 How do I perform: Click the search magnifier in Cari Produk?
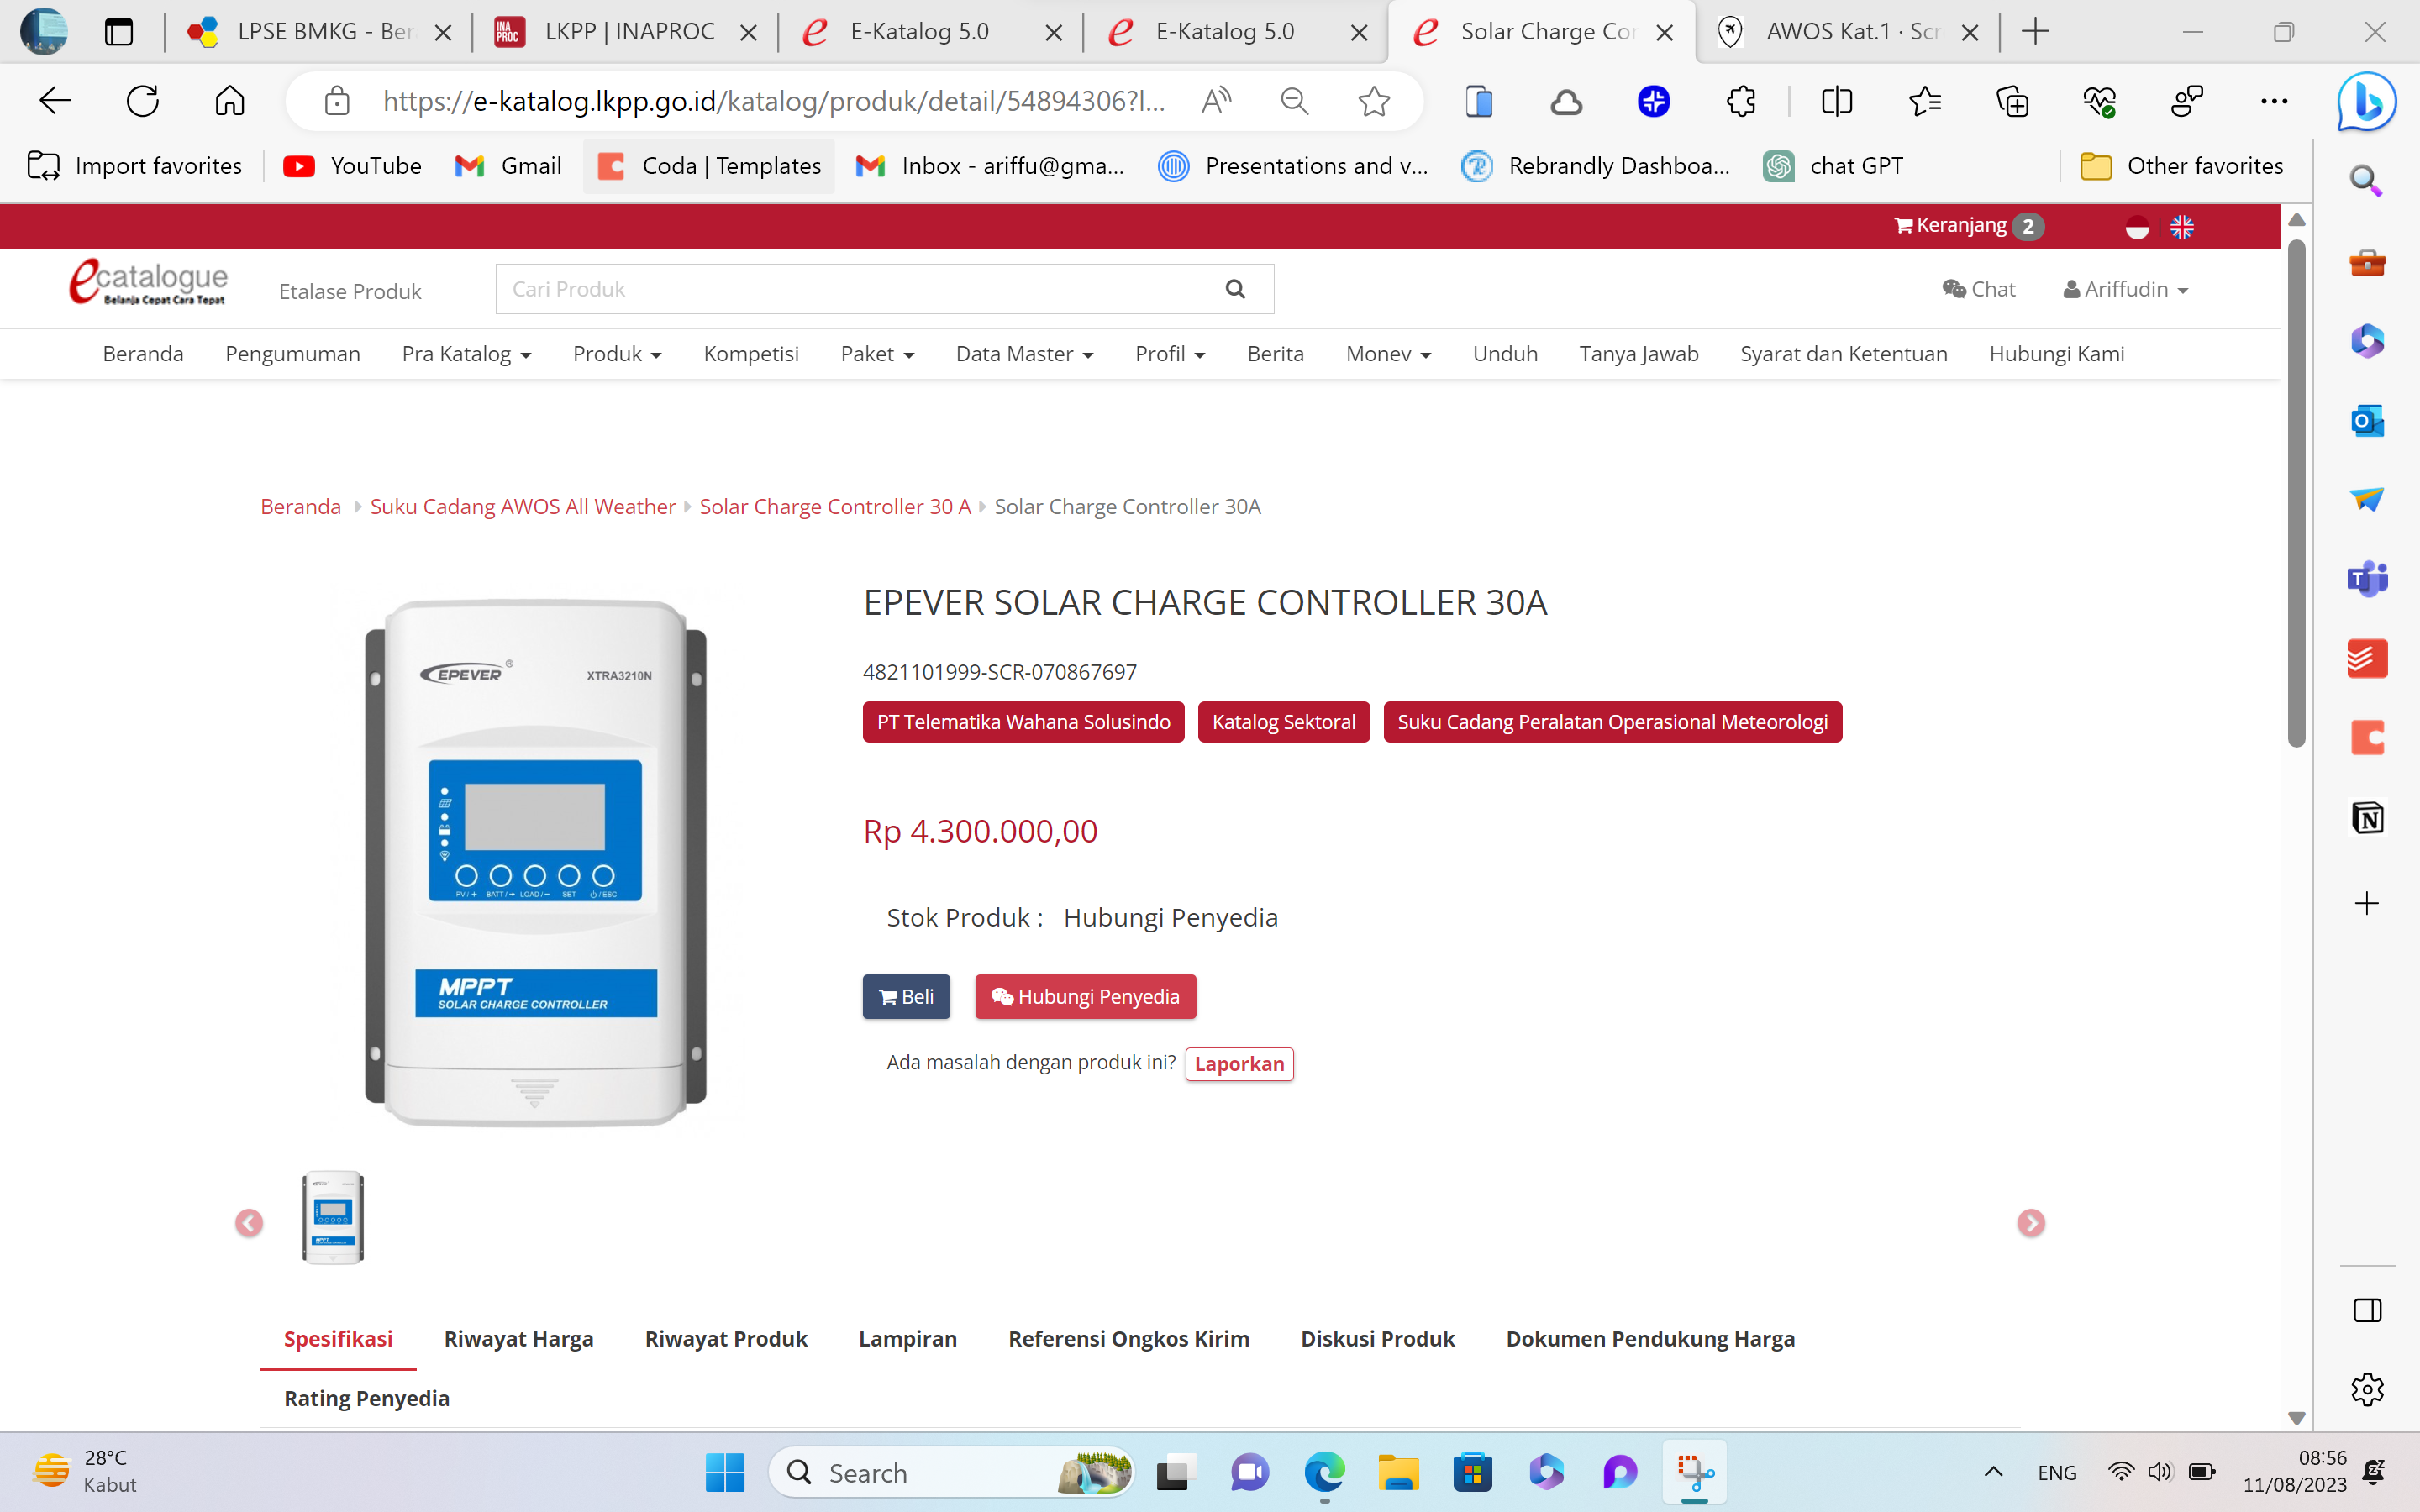tap(1236, 289)
